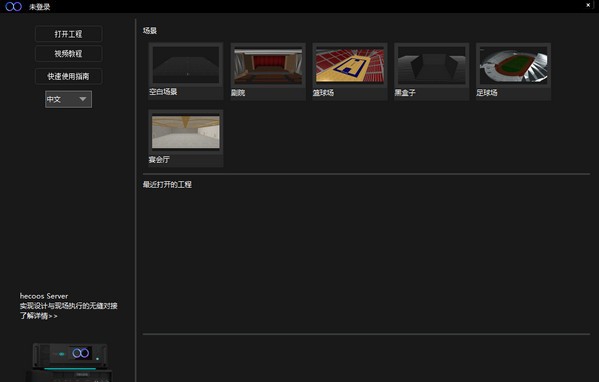Click the hecoos Server title text
Screen dimensions: 599x382
pyautogui.click(x=44, y=296)
